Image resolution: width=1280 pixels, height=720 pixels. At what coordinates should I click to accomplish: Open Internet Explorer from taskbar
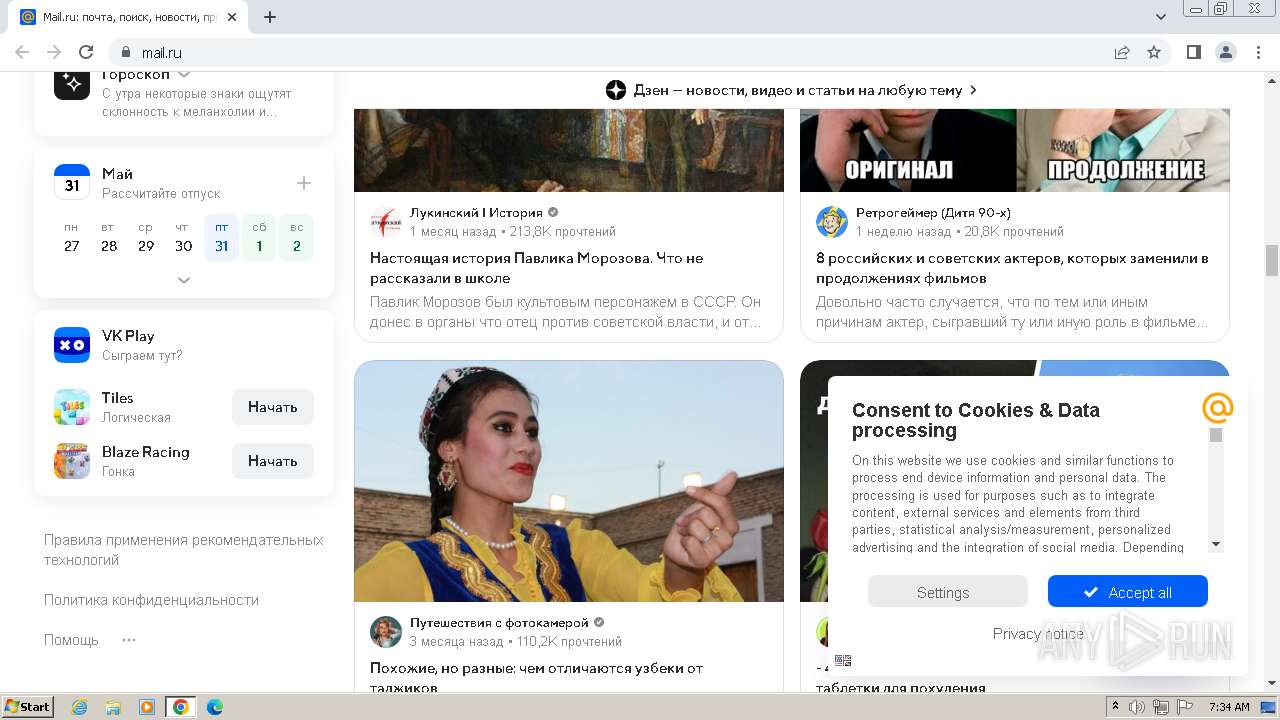pos(80,707)
